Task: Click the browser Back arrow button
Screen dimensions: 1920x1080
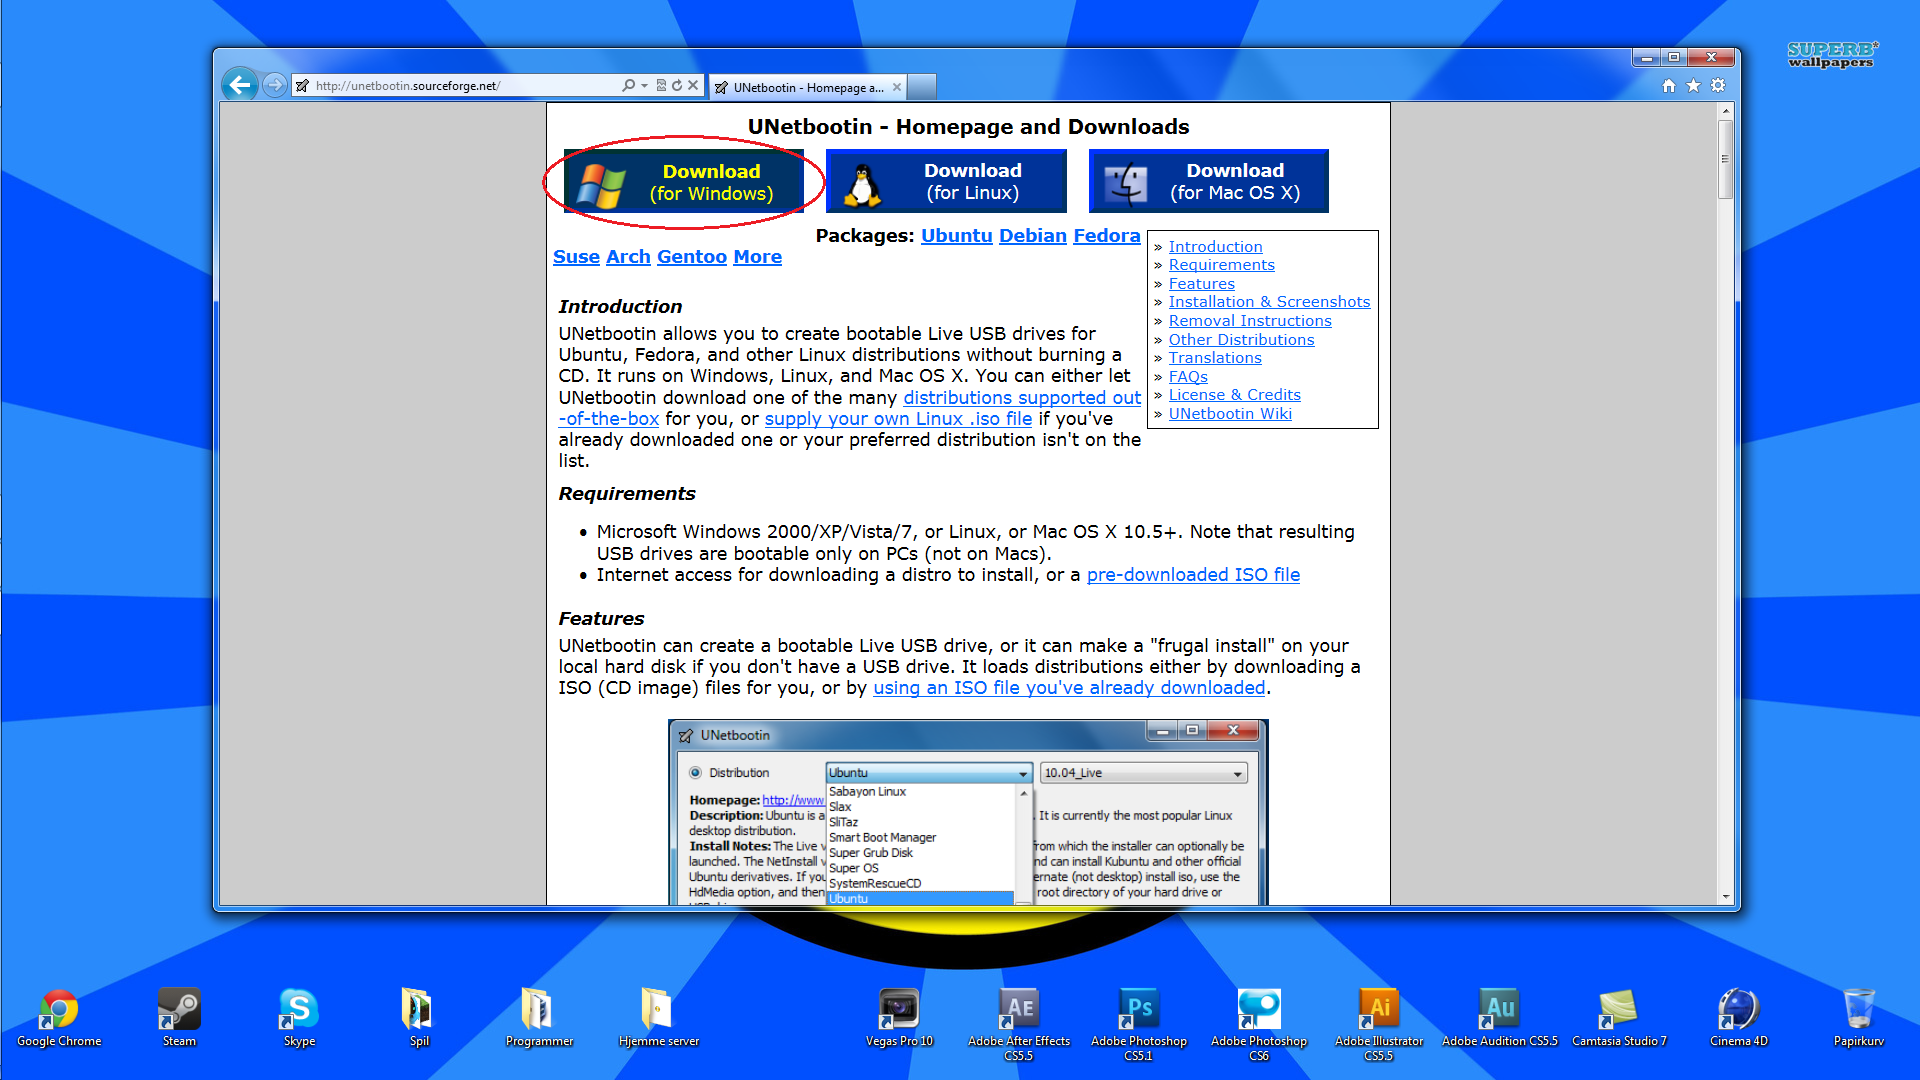Action: pyautogui.click(x=240, y=85)
